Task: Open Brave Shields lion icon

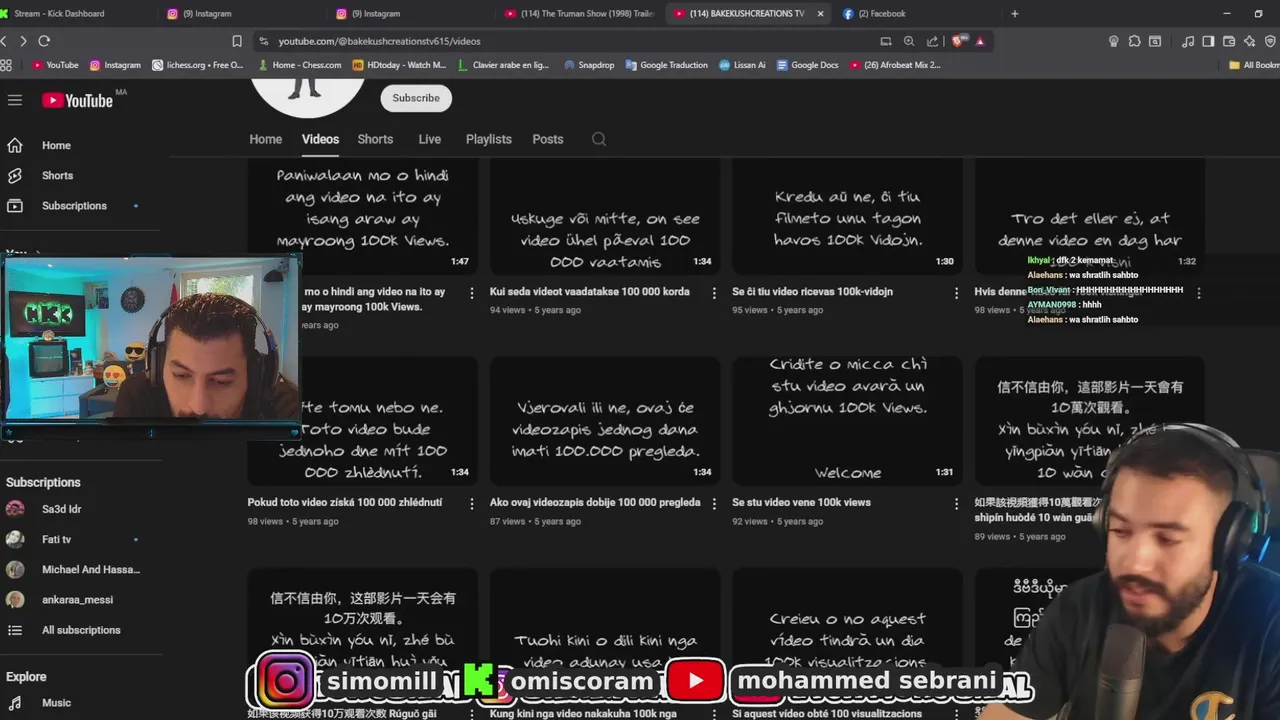Action: (x=959, y=41)
